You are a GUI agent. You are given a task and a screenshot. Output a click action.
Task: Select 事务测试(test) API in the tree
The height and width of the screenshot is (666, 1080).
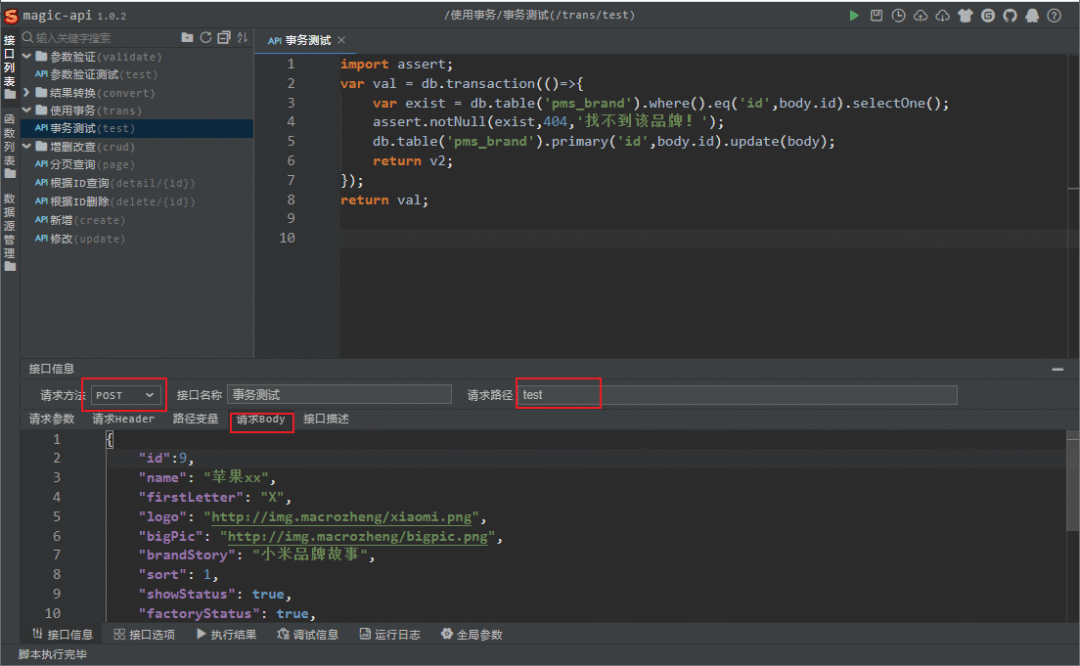coord(137,128)
